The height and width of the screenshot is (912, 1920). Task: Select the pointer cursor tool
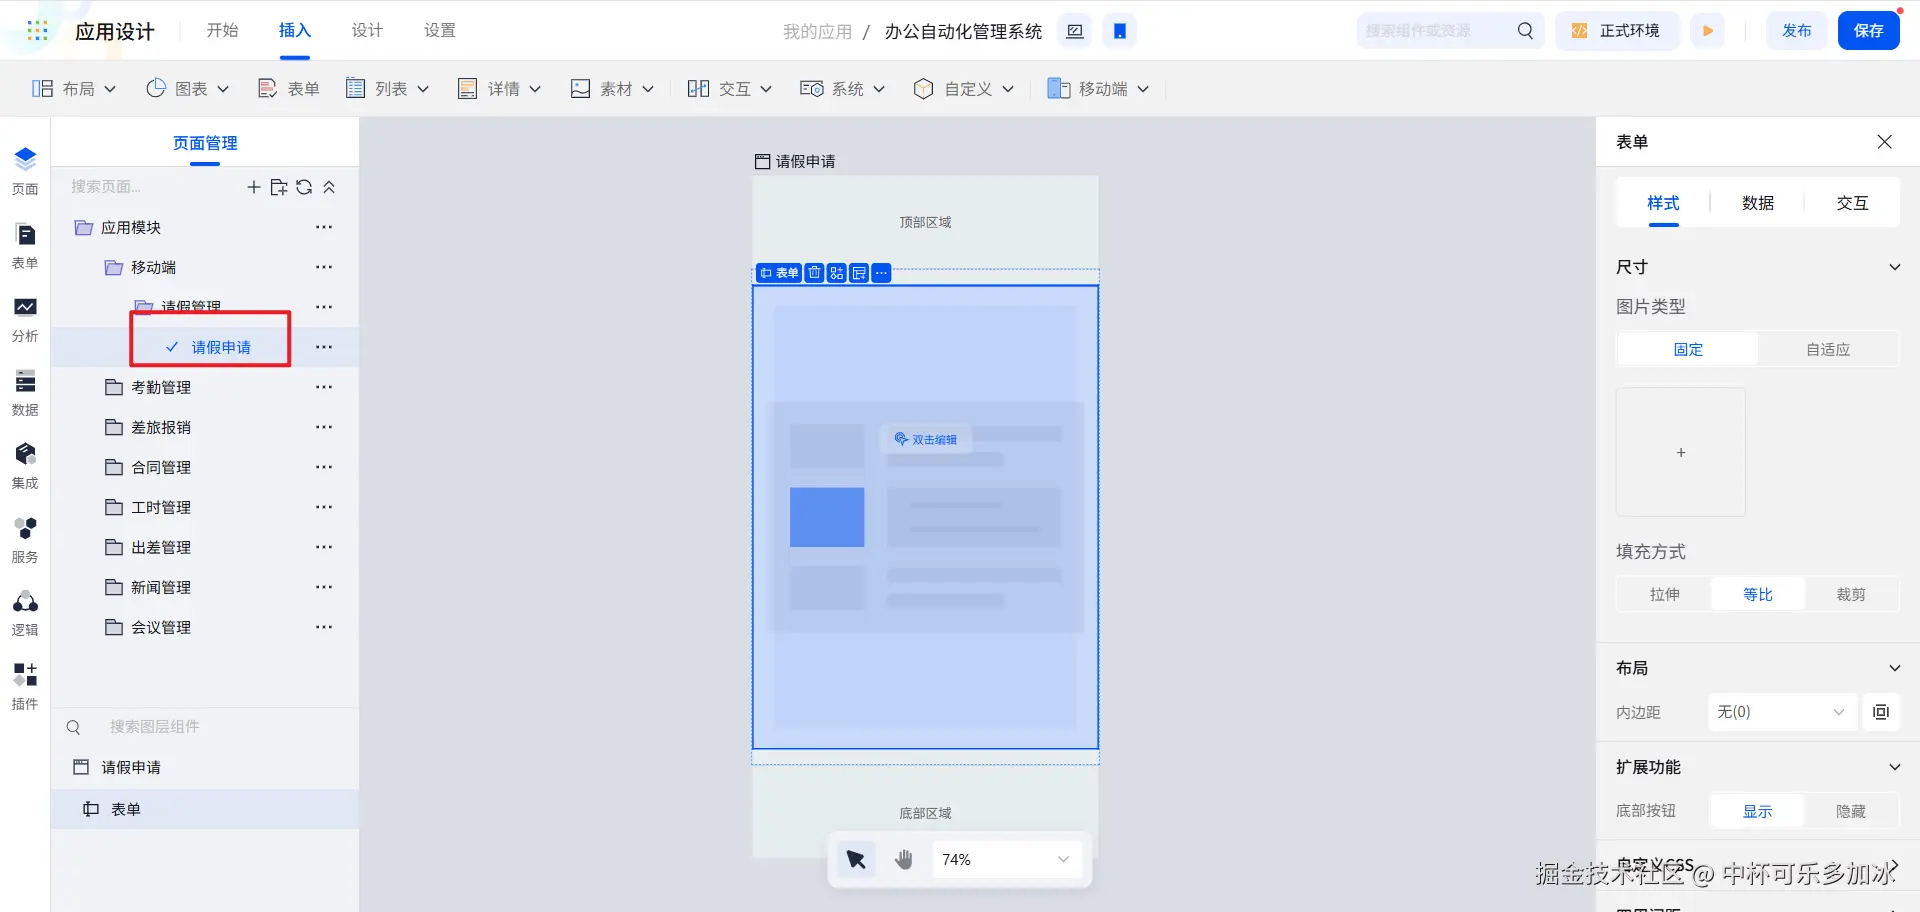point(856,859)
